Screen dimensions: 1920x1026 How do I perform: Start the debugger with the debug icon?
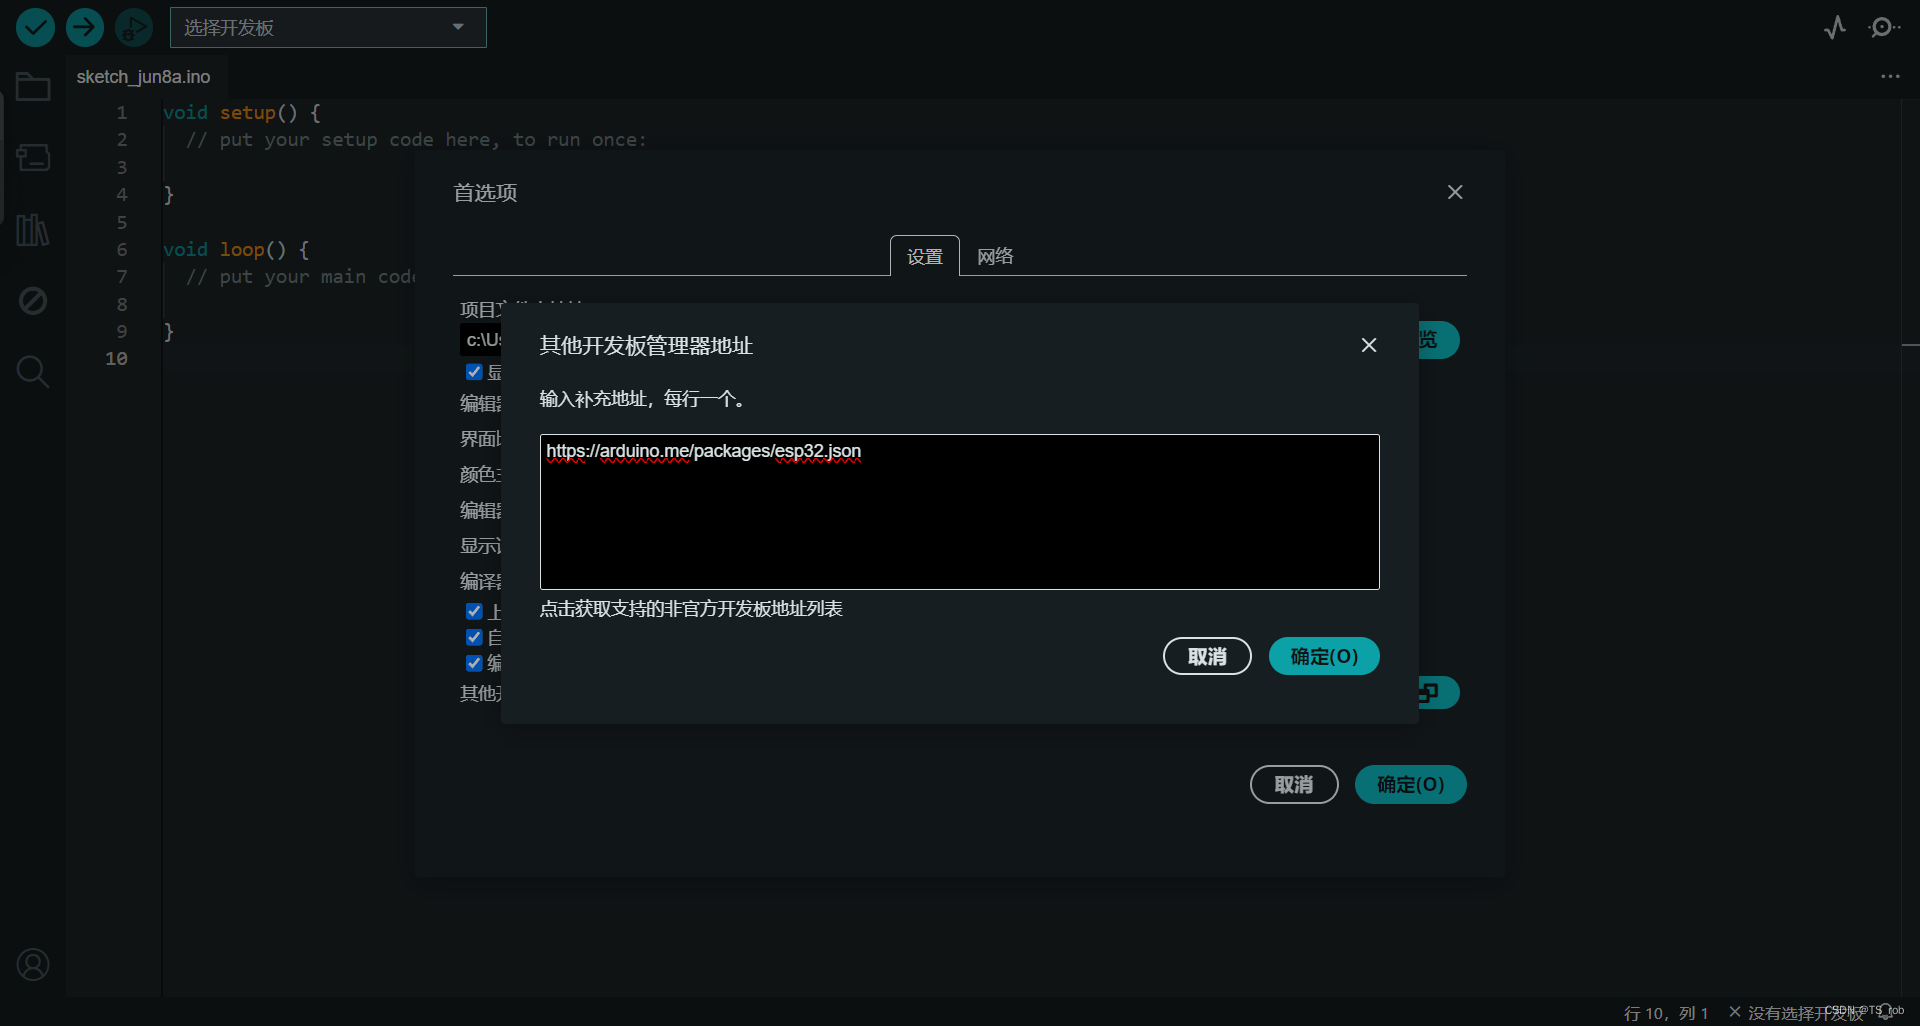click(134, 27)
